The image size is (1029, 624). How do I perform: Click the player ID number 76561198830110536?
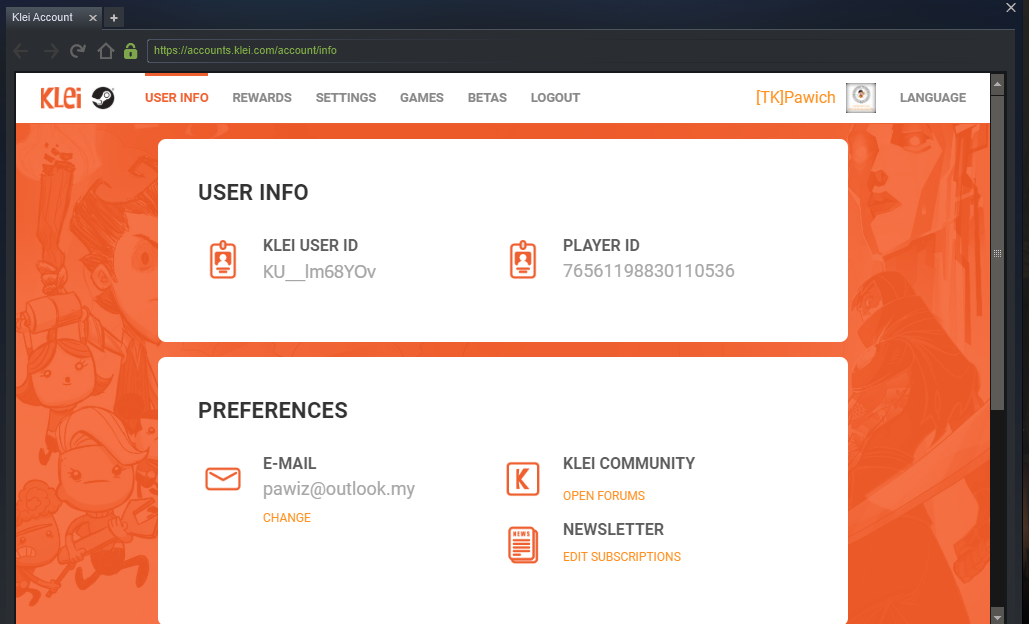pyautogui.click(x=648, y=271)
